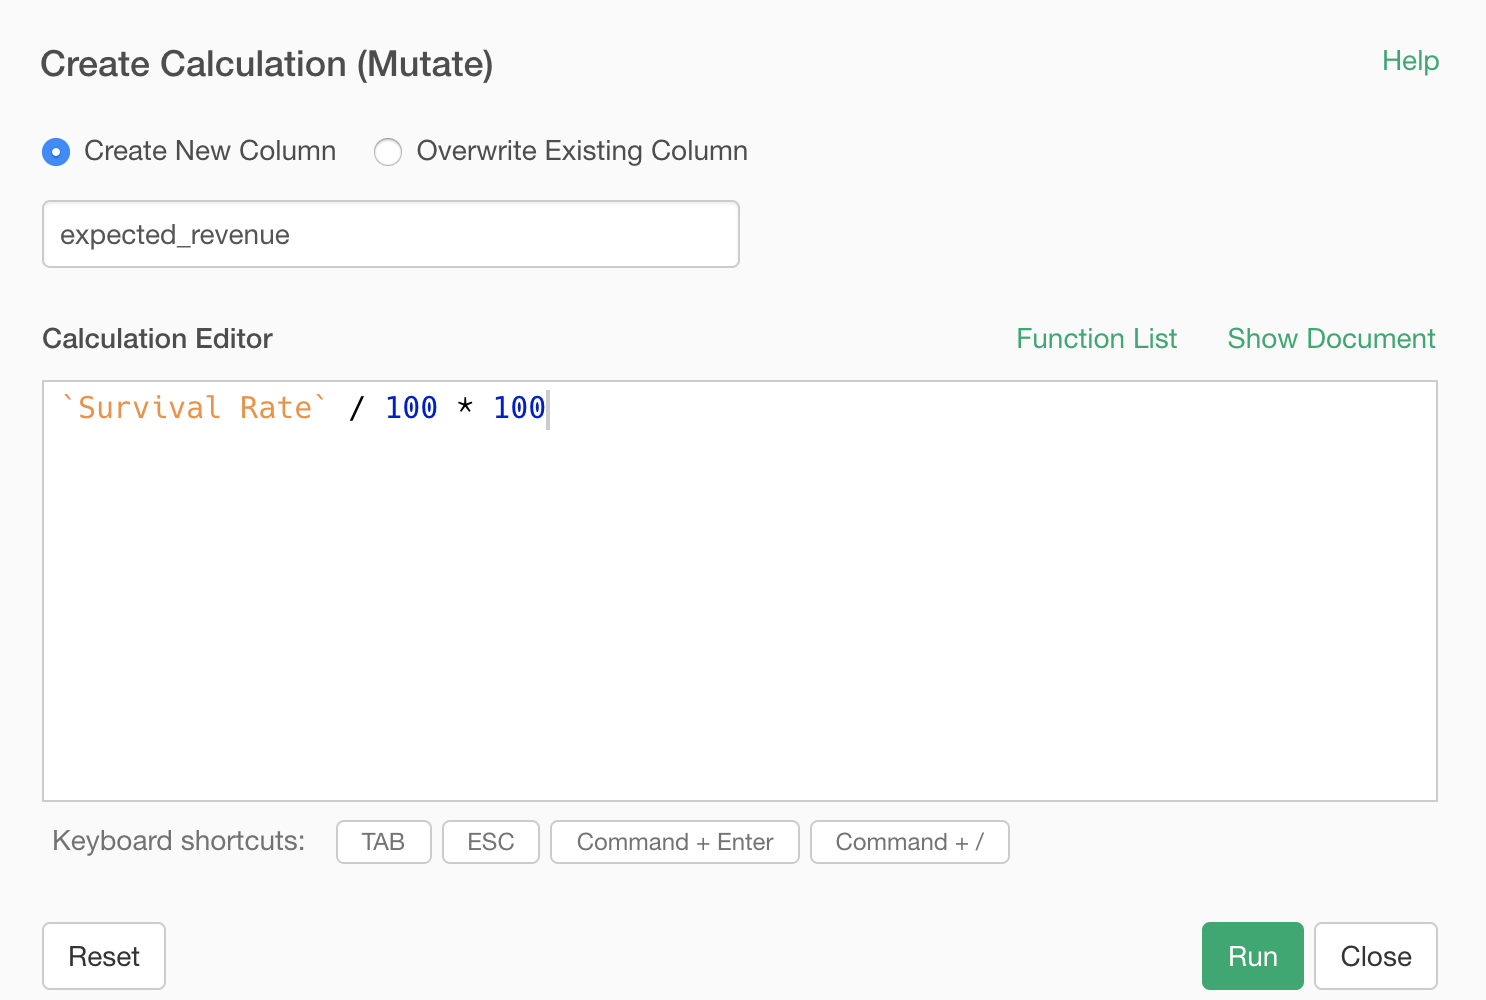
Task: Select the Create New Column radio button
Action: pyautogui.click(x=56, y=152)
